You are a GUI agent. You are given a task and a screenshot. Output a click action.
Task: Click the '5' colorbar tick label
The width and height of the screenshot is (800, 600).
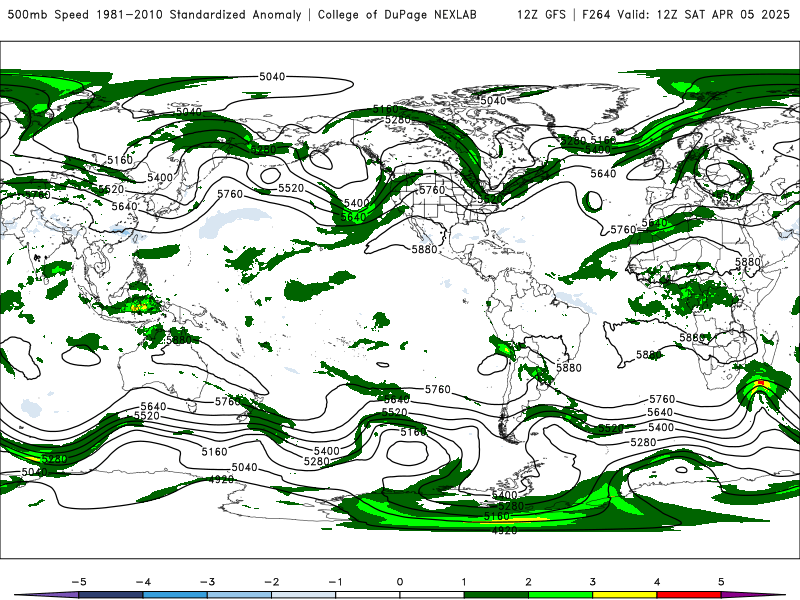coord(721,582)
